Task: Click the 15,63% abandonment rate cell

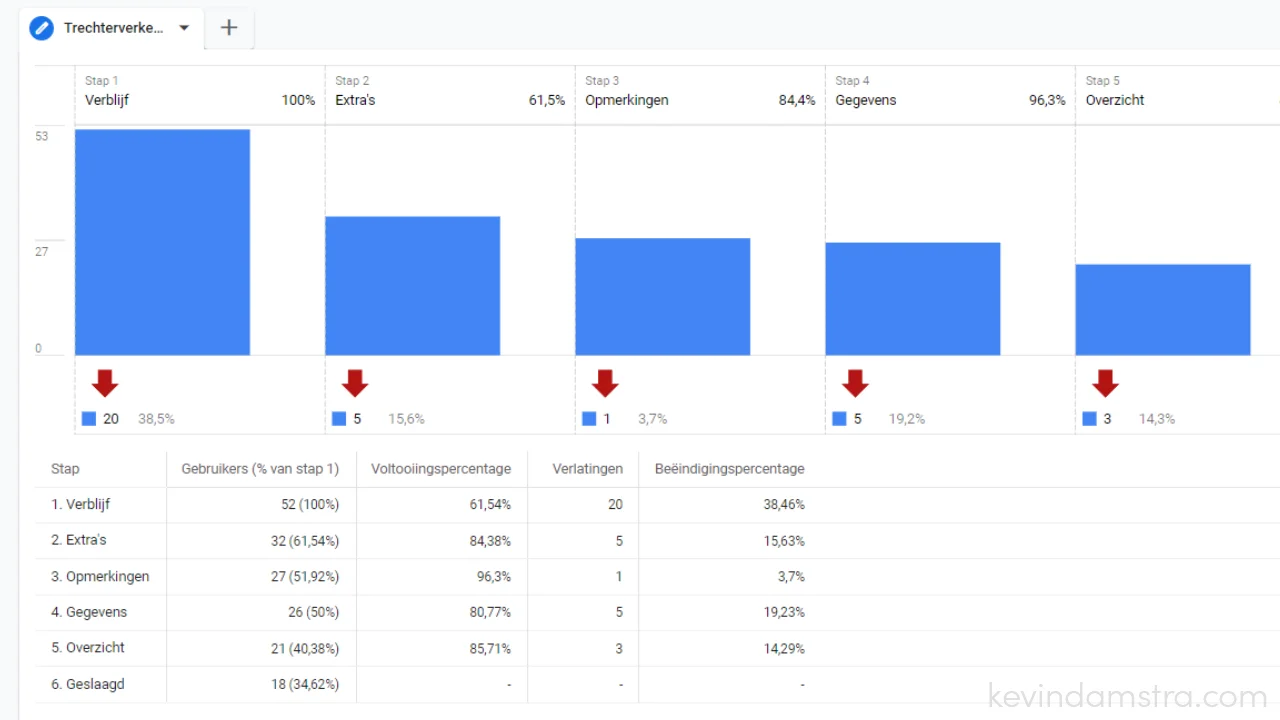Action: pyautogui.click(x=784, y=541)
